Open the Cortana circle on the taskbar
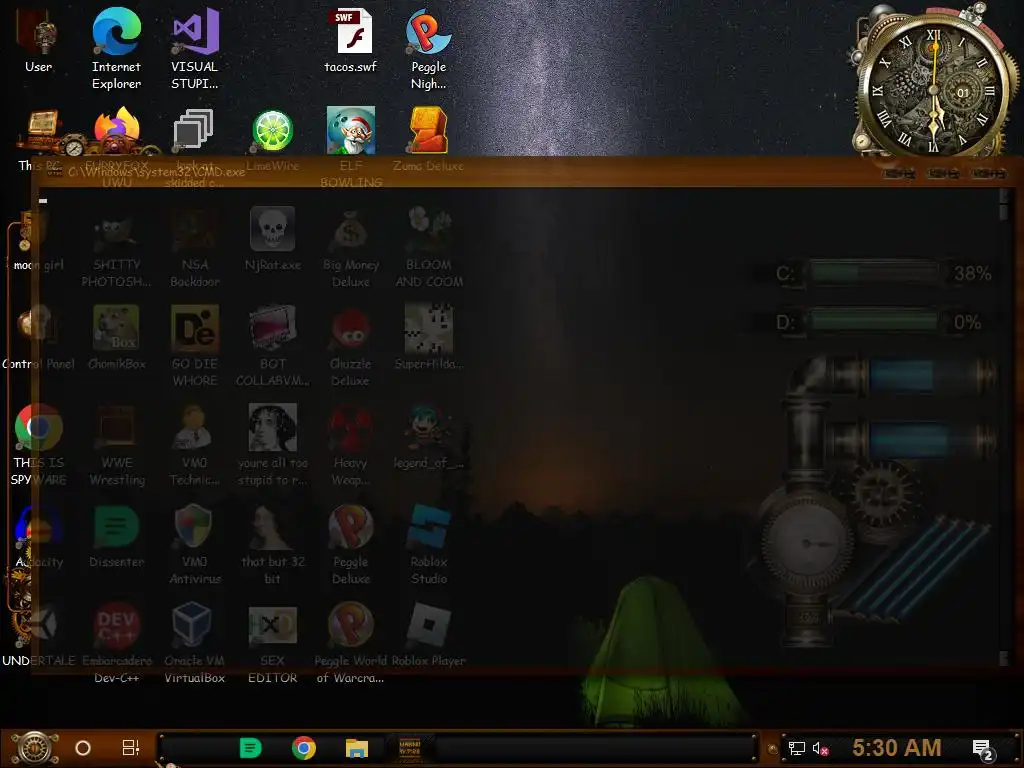The width and height of the screenshot is (1024, 768). click(x=83, y=748)
